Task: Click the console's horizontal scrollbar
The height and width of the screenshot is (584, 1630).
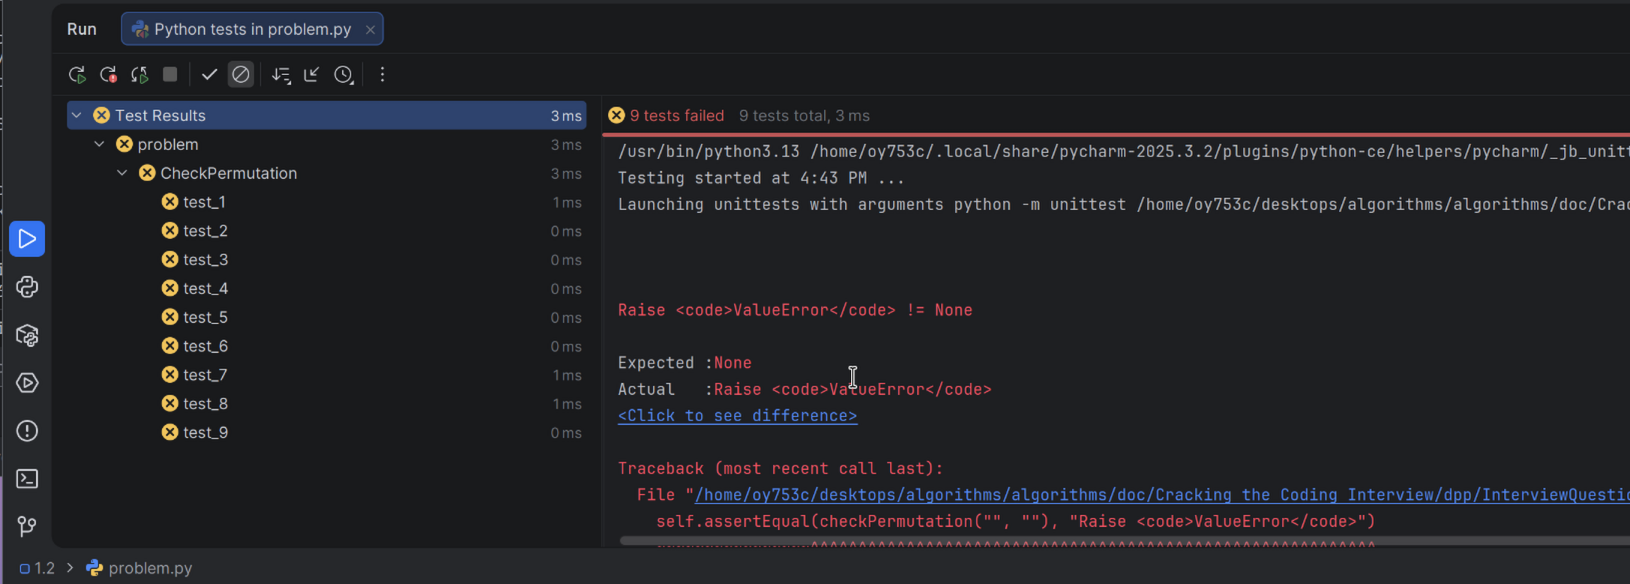Action: pos(1124,541)
